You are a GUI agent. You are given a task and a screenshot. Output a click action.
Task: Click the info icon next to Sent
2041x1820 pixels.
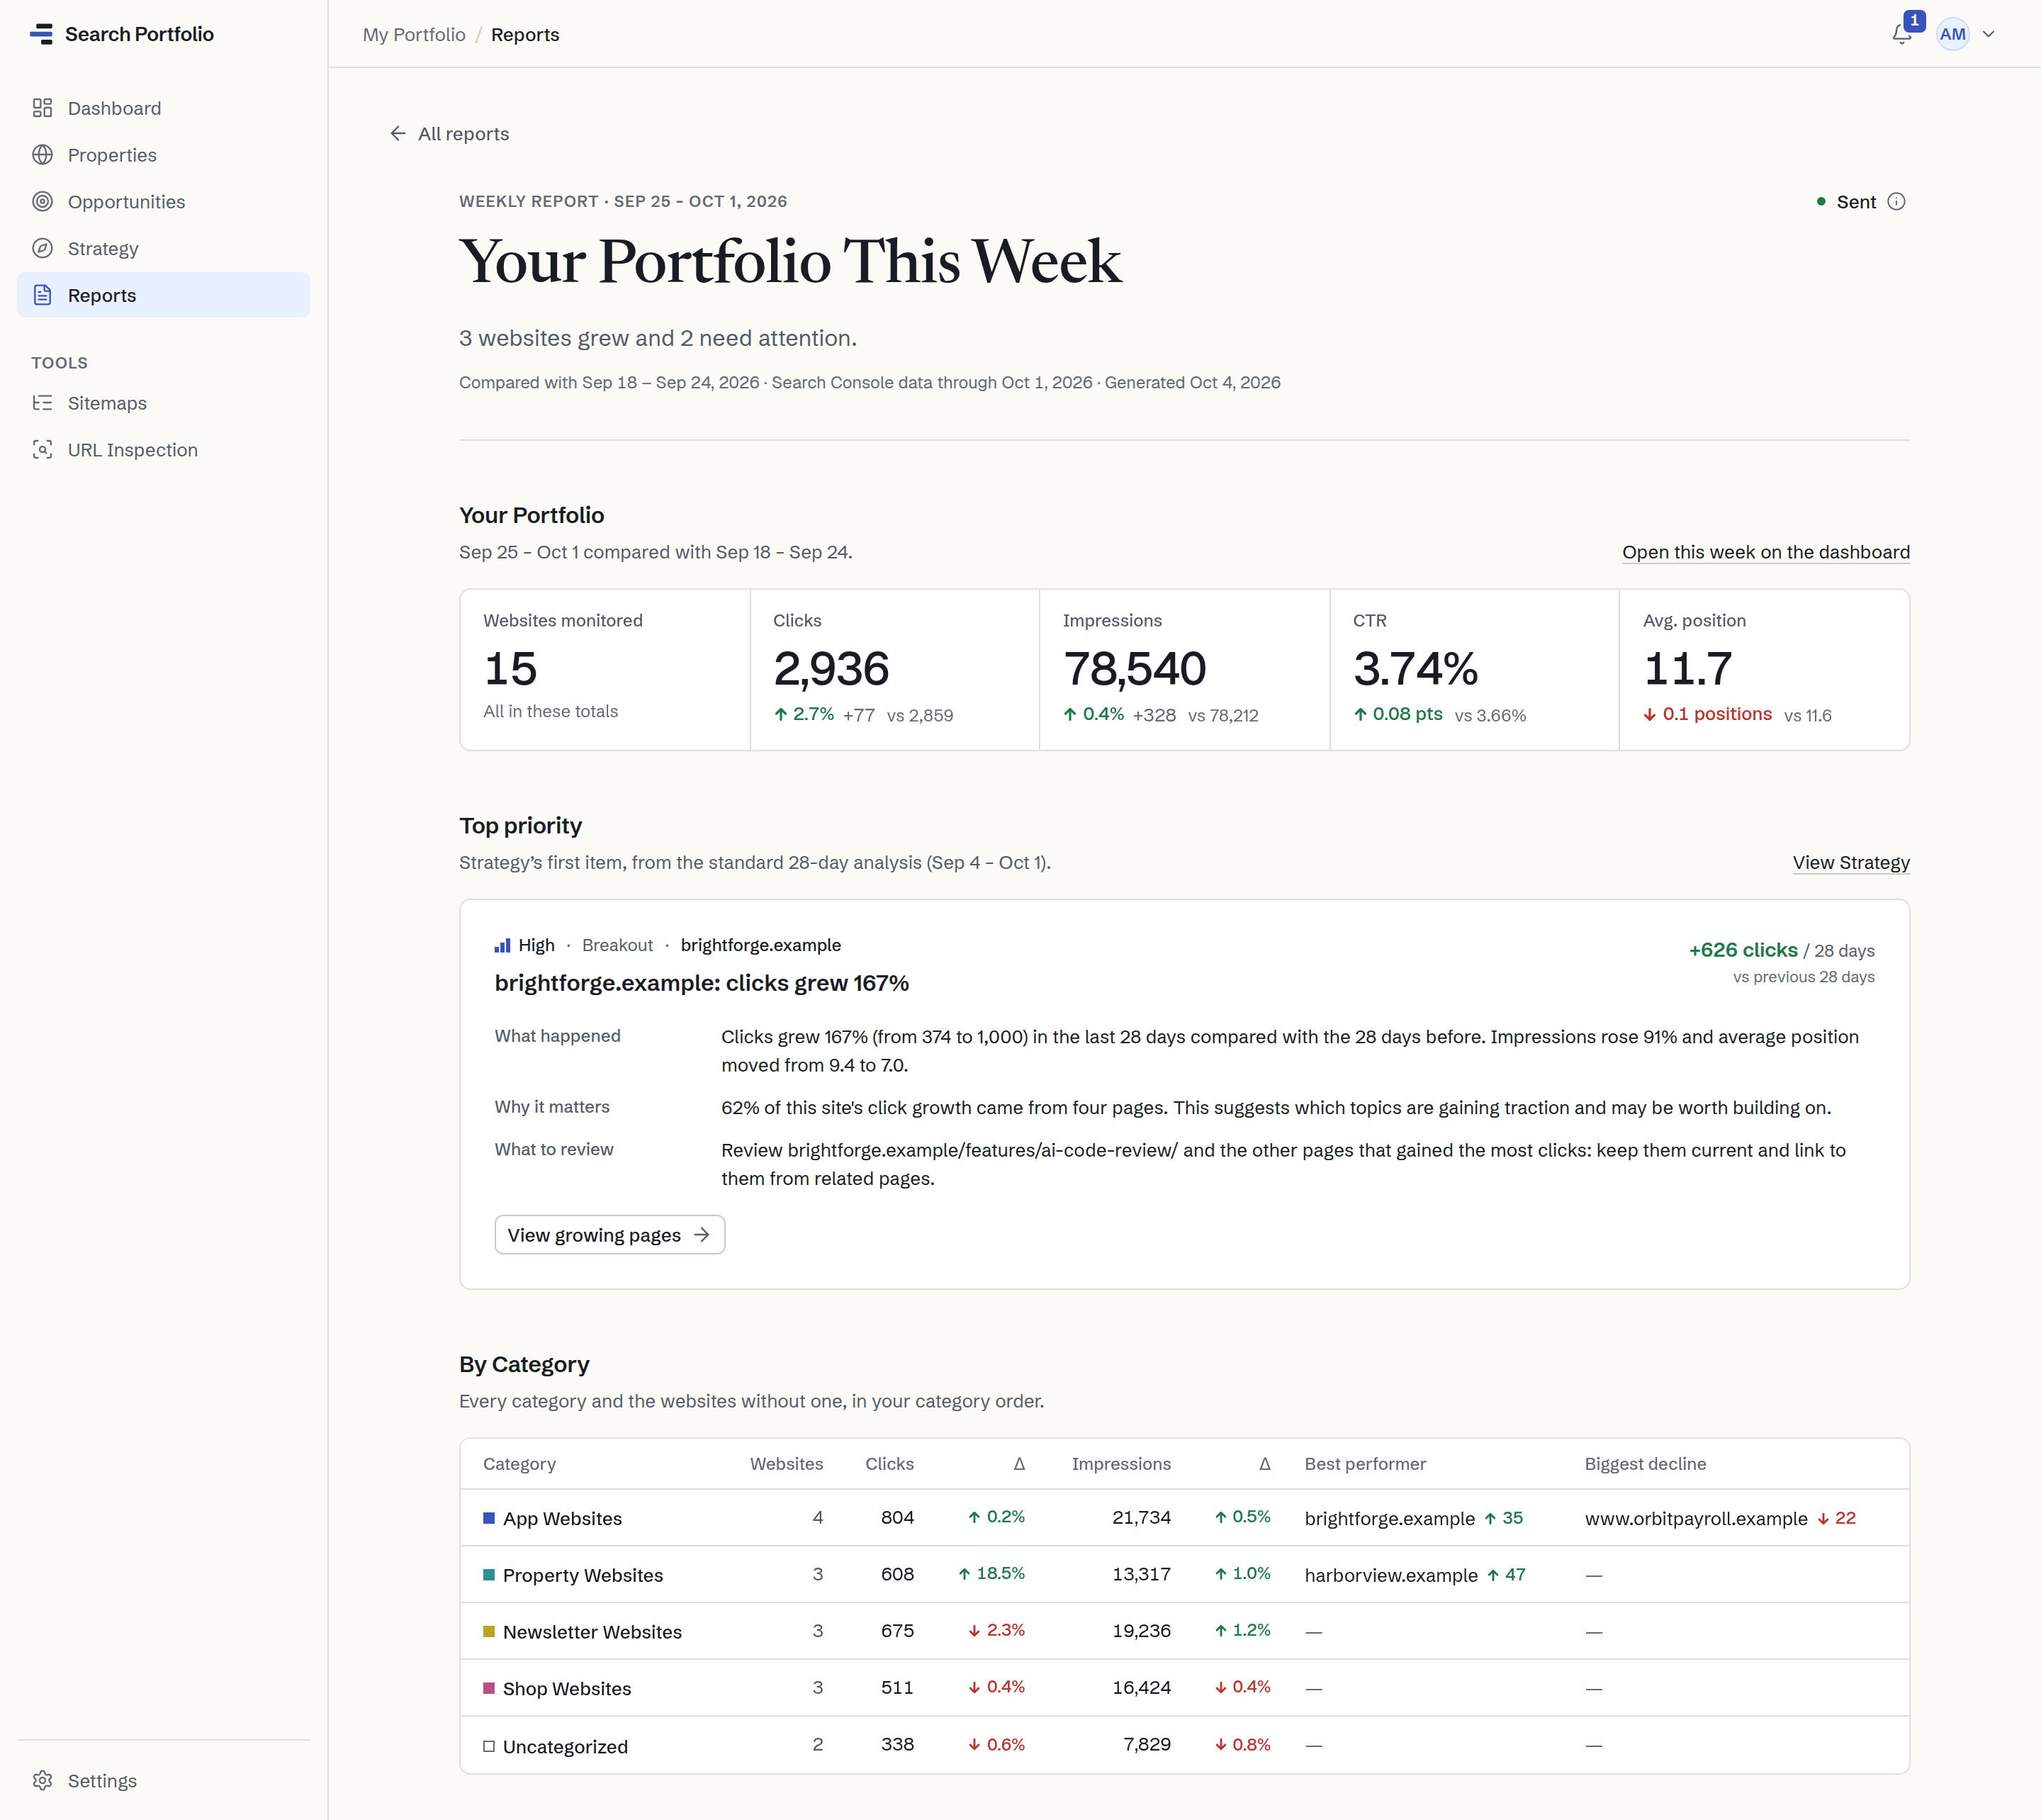pyautogui.click(x=1896, y=202)
